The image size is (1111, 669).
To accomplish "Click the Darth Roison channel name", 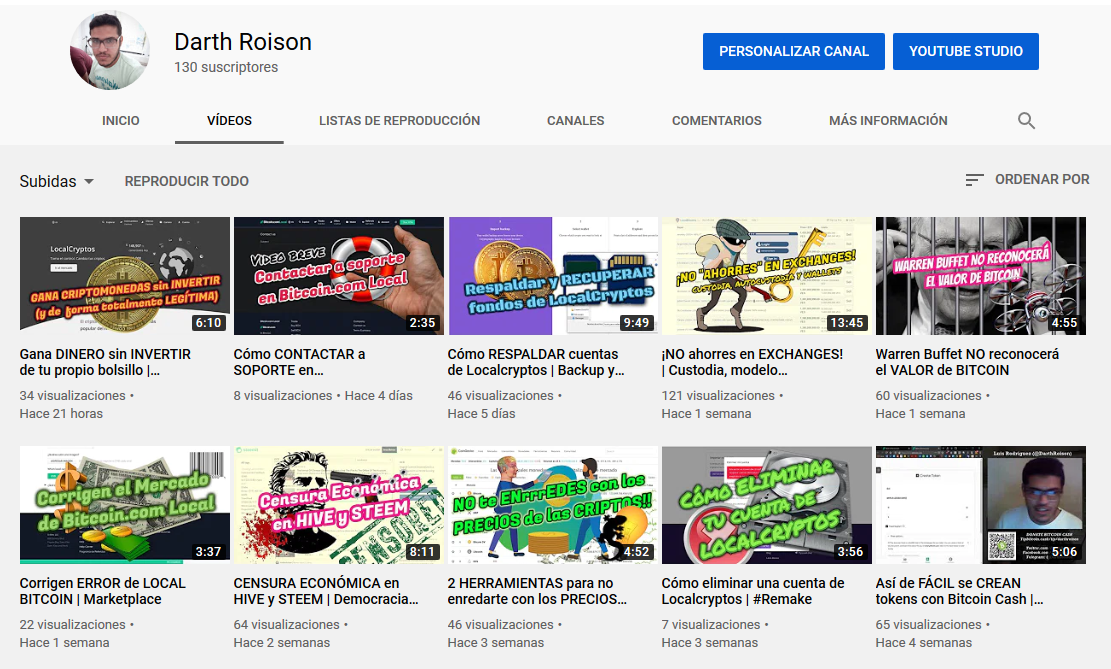I will (243, 42).
